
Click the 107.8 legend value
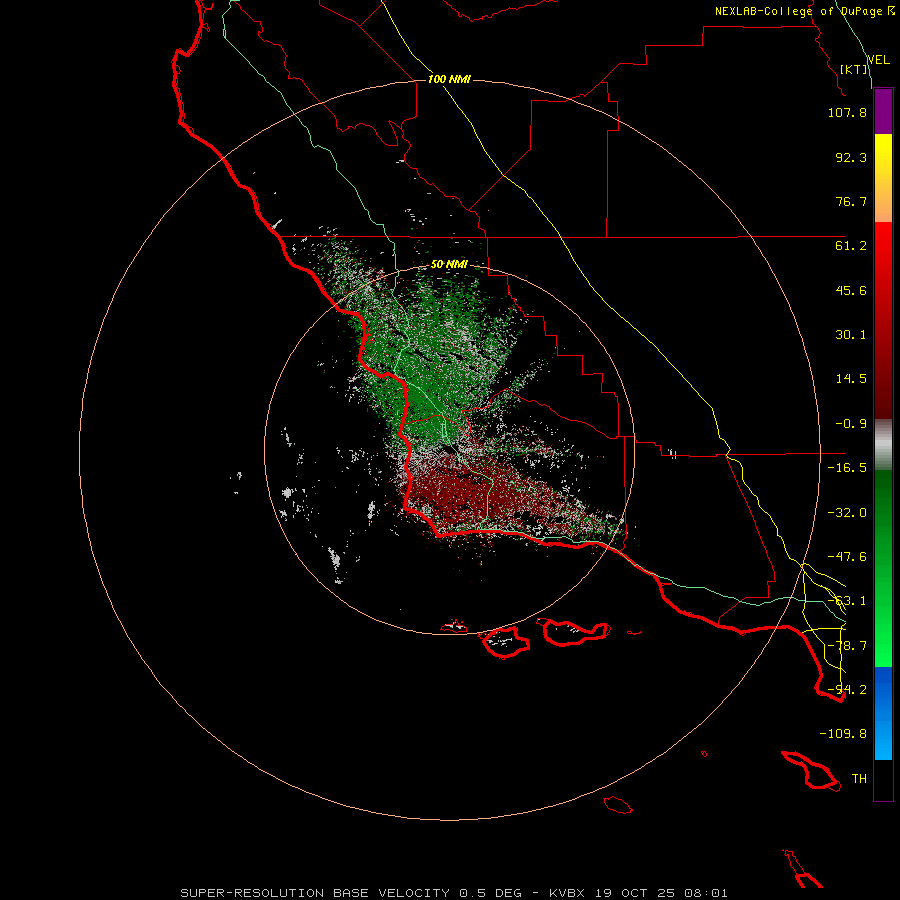point(847,112)
